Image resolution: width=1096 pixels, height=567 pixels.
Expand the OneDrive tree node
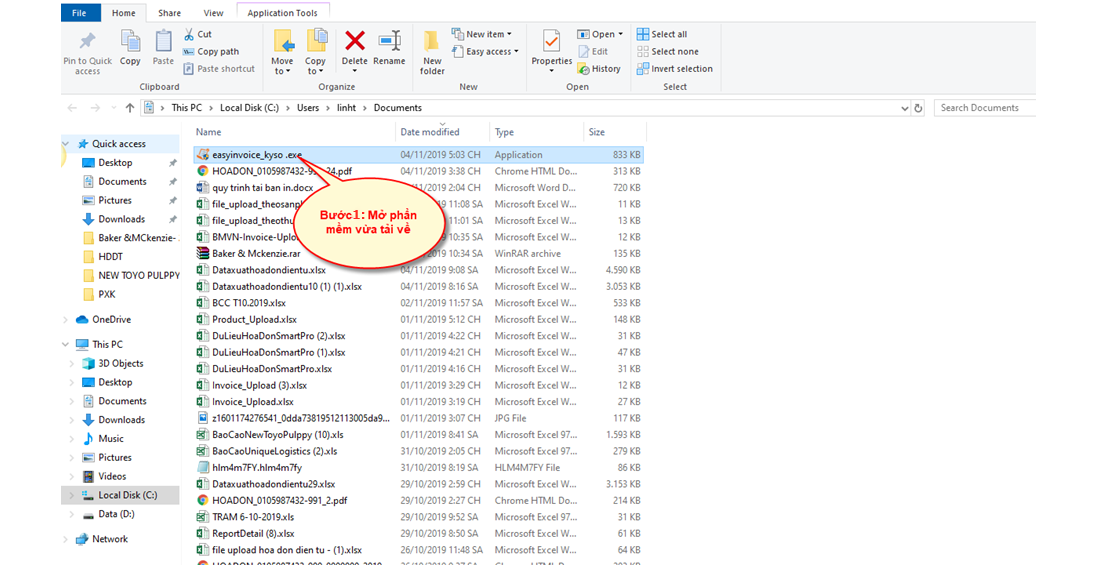68,320
